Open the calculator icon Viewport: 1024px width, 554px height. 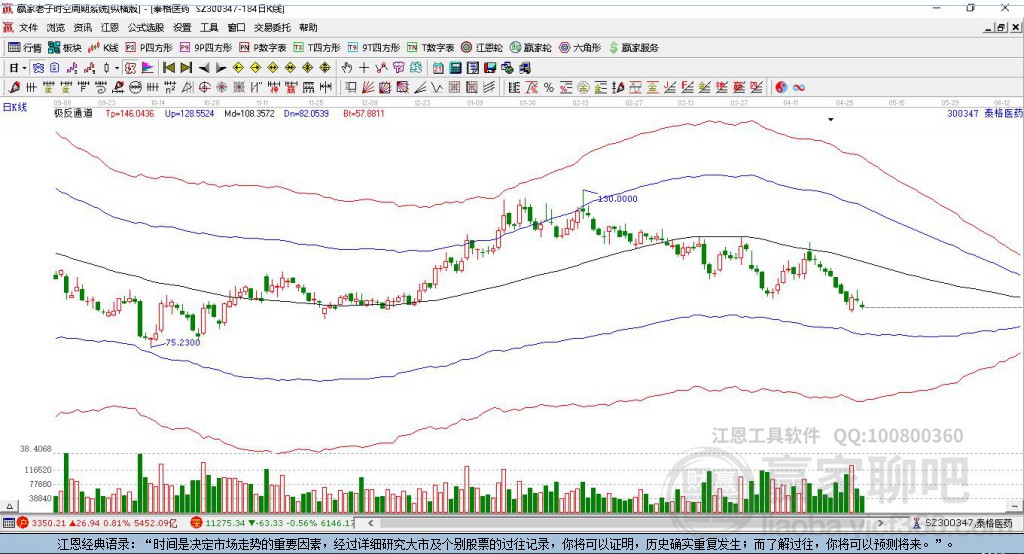tap(456, 67)
